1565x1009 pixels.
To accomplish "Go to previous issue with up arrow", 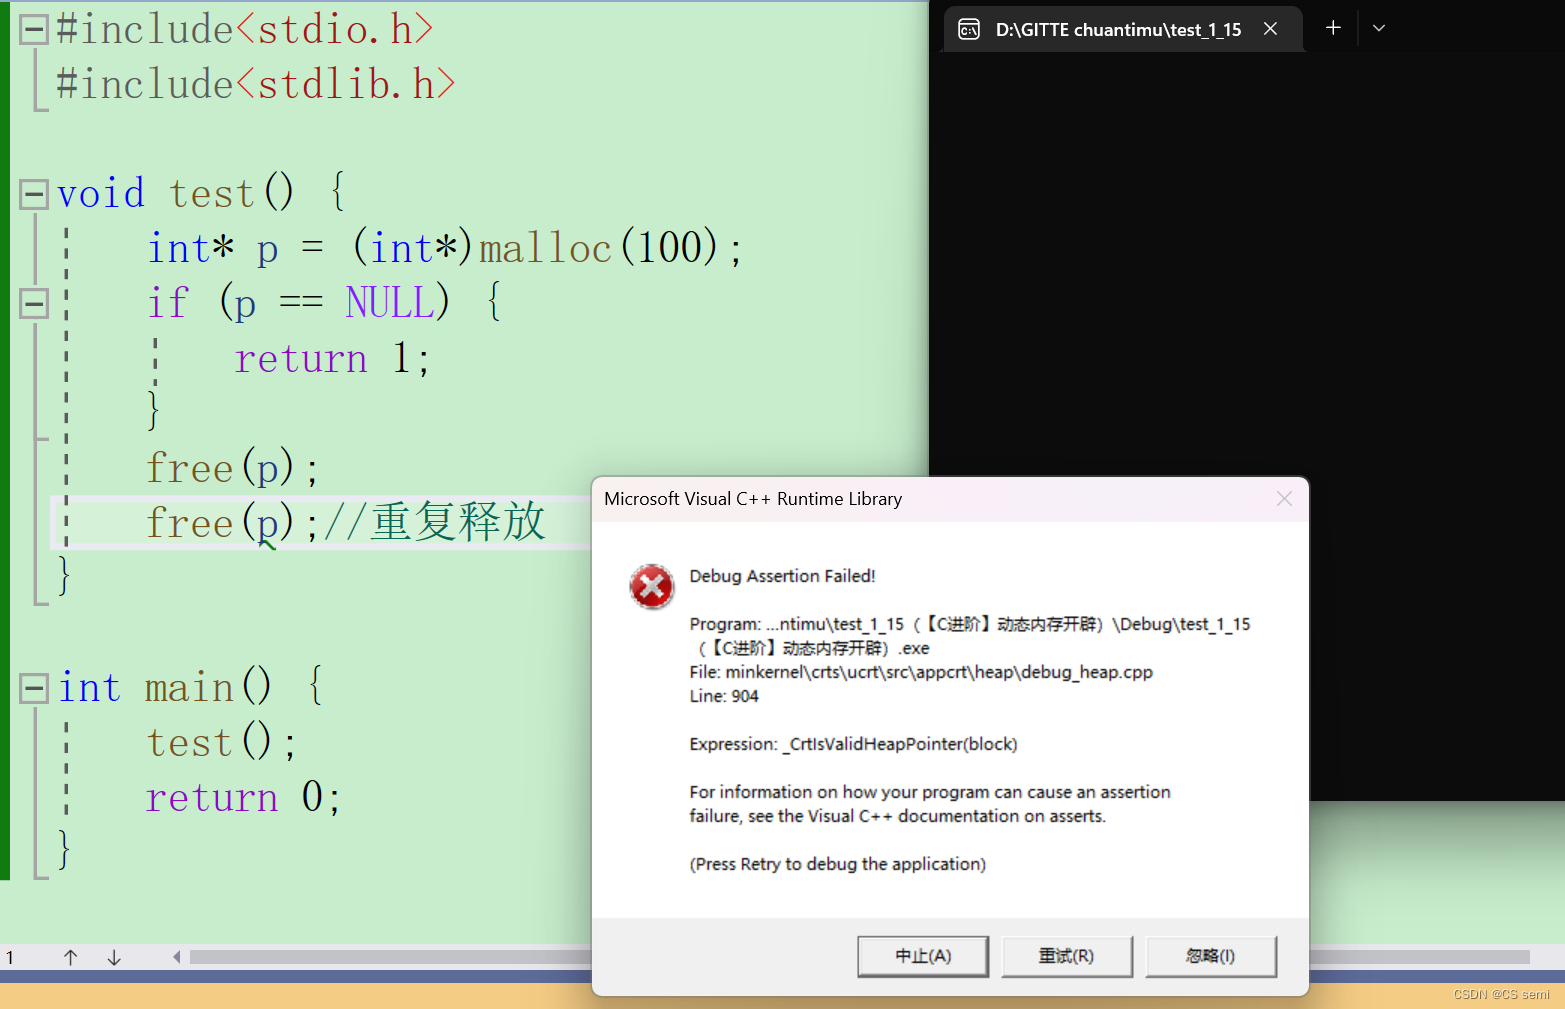I will pyautogui.click(x=70, y=957).
